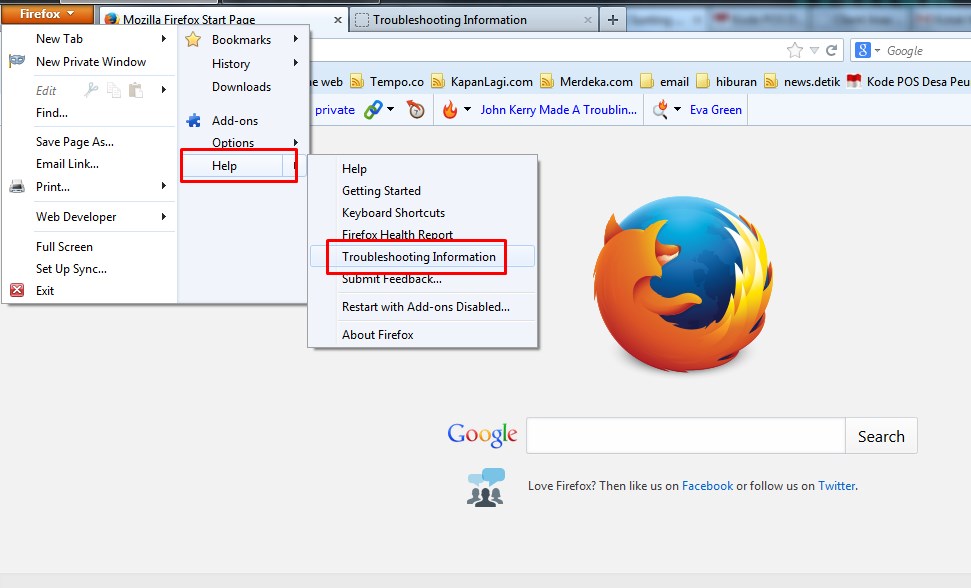Open dropdown beside the magnifier icon

tap(677, 110)
